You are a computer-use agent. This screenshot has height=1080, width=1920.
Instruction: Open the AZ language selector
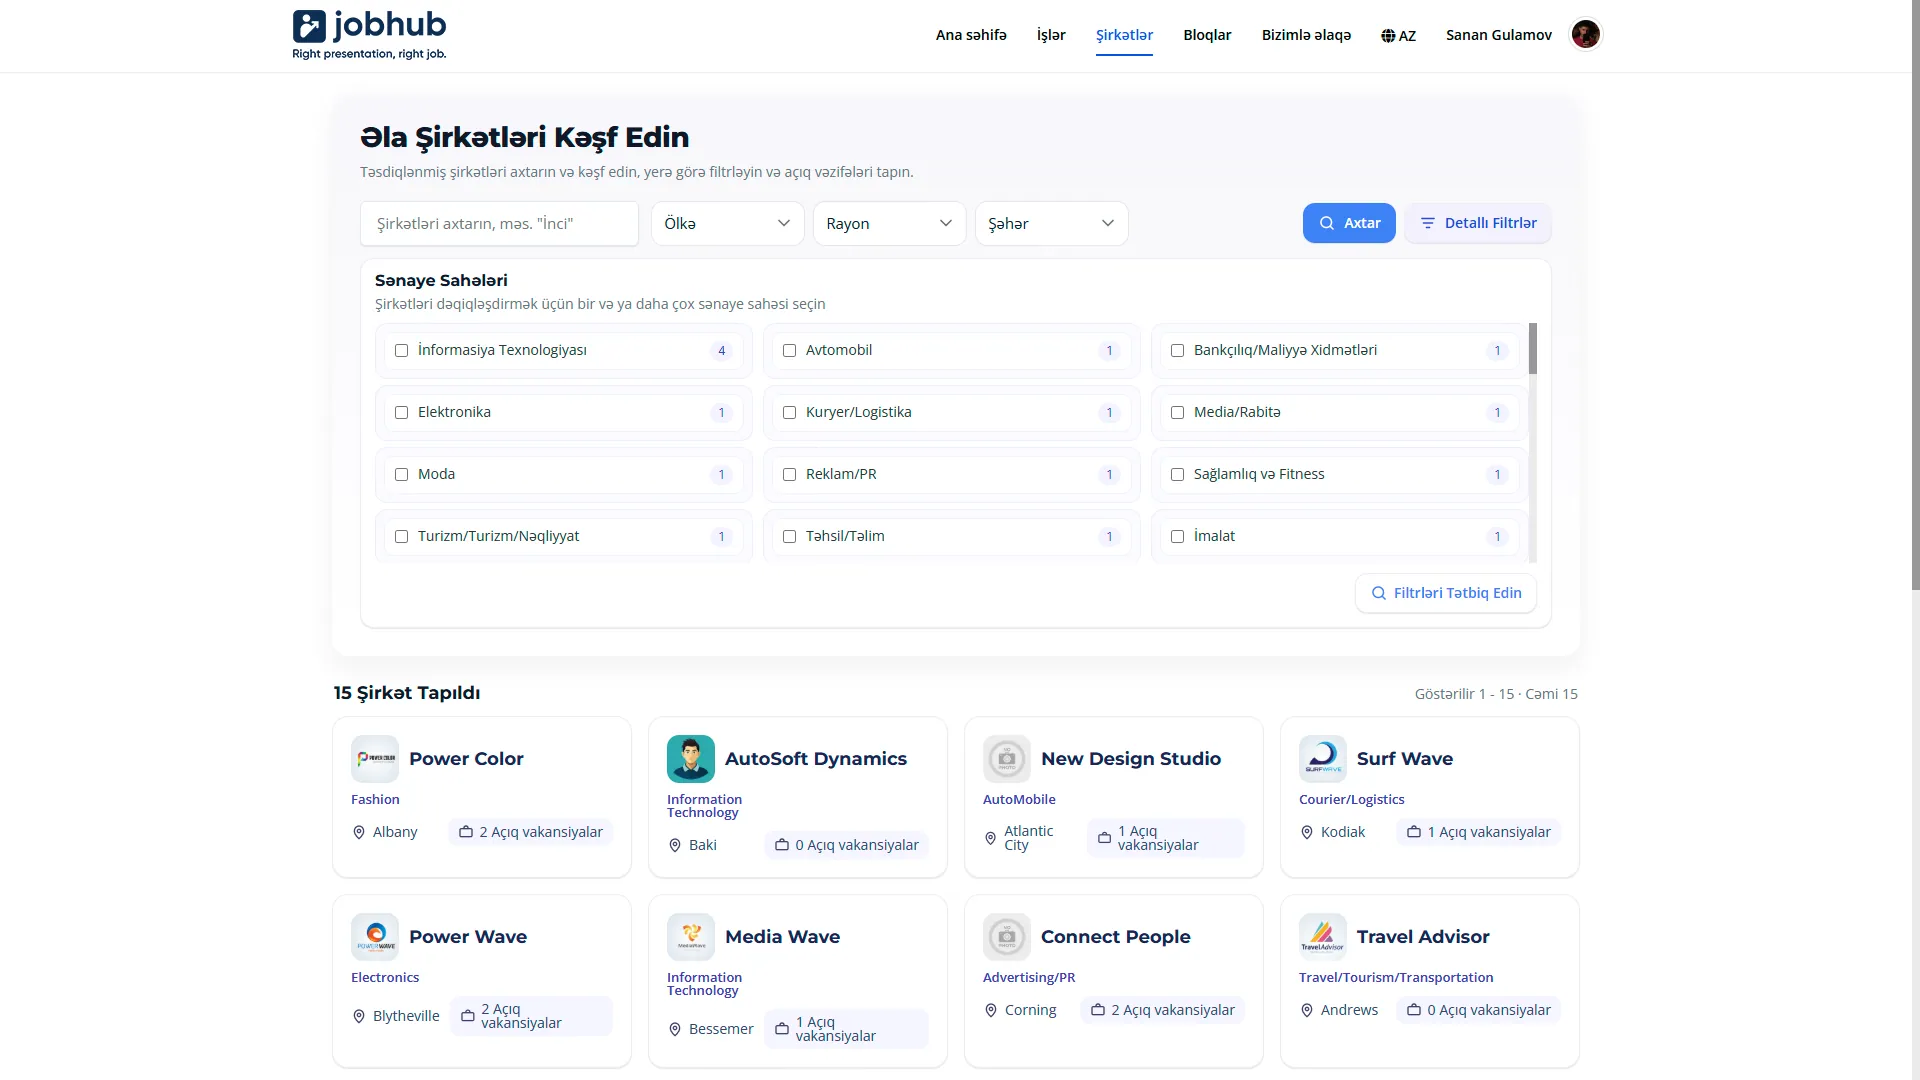[1398, 36]
